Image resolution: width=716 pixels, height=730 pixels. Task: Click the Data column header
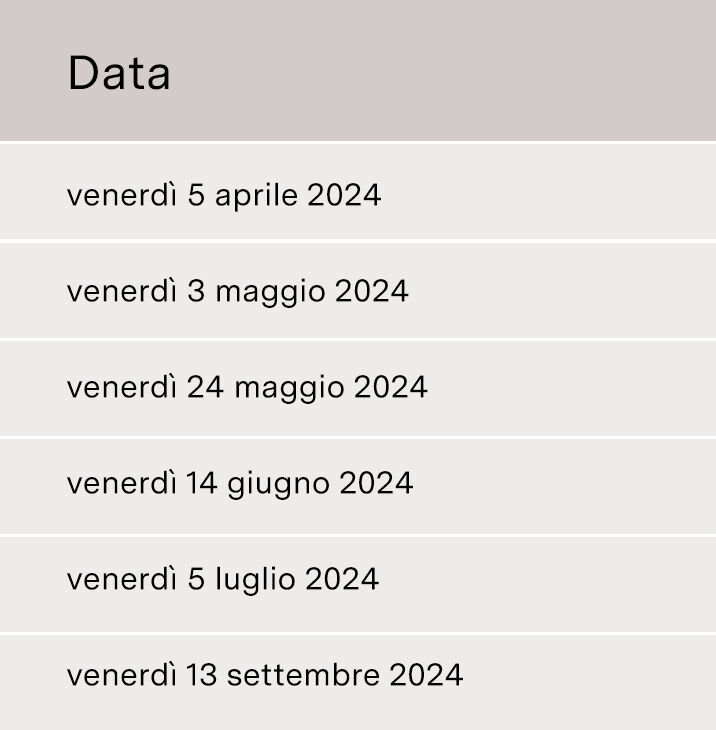pyautogui.click(x=358, y=70)
